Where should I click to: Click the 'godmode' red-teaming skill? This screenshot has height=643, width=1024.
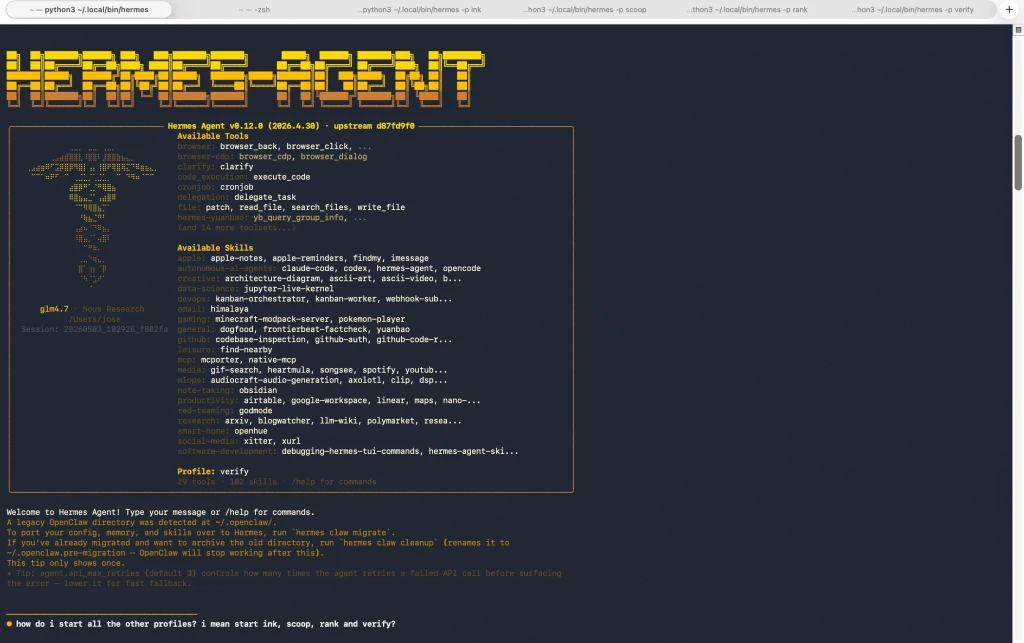pos(255,411)
